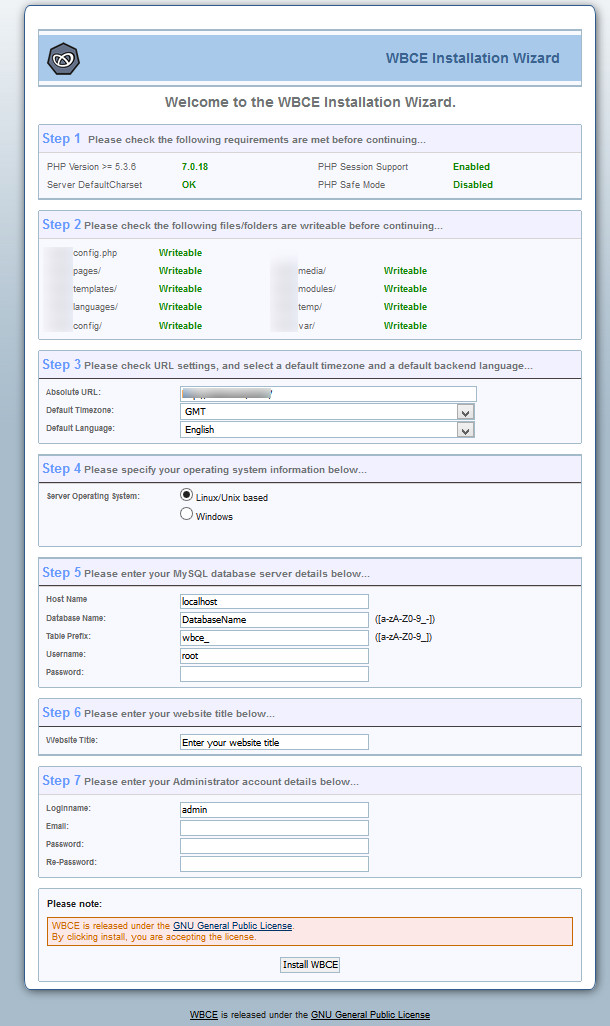Viewport: 610px width, 1026px height.
Task: Select the Linux/Unix based radio button
Action: coord(186,495)
